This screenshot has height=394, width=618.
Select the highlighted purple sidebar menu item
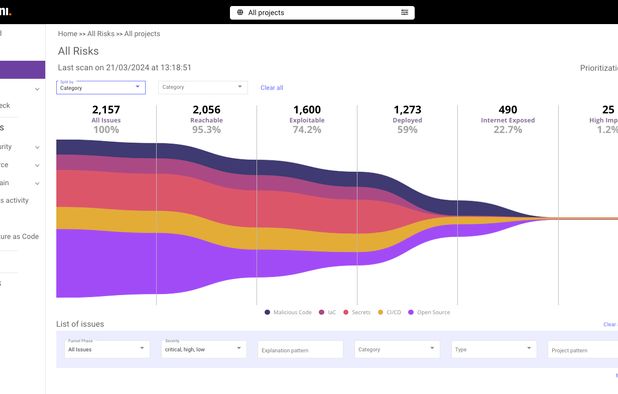point(22,70)
